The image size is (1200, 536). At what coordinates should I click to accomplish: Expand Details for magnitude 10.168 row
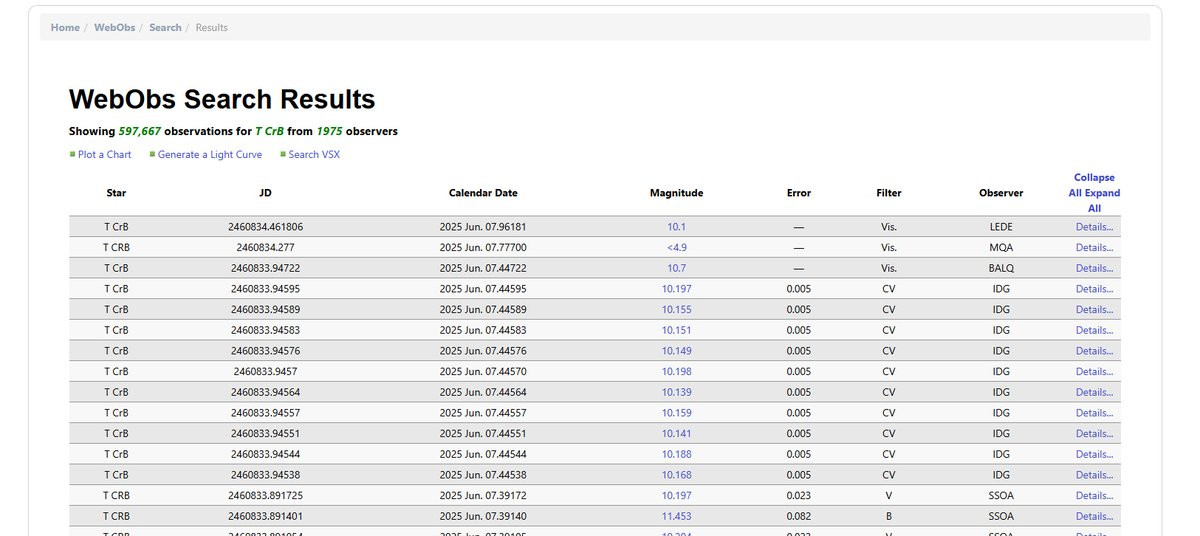click(x=1094, y=475)
